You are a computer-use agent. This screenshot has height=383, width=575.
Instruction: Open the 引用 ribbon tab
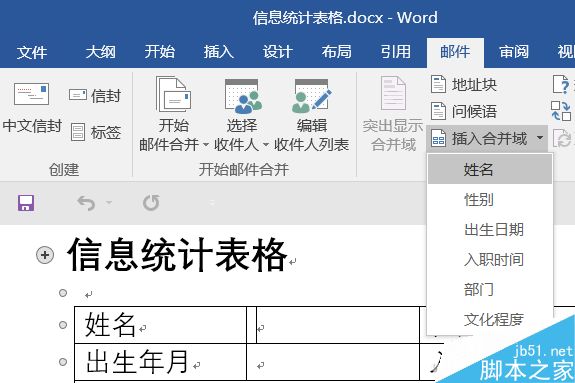[x=396, y=52]
